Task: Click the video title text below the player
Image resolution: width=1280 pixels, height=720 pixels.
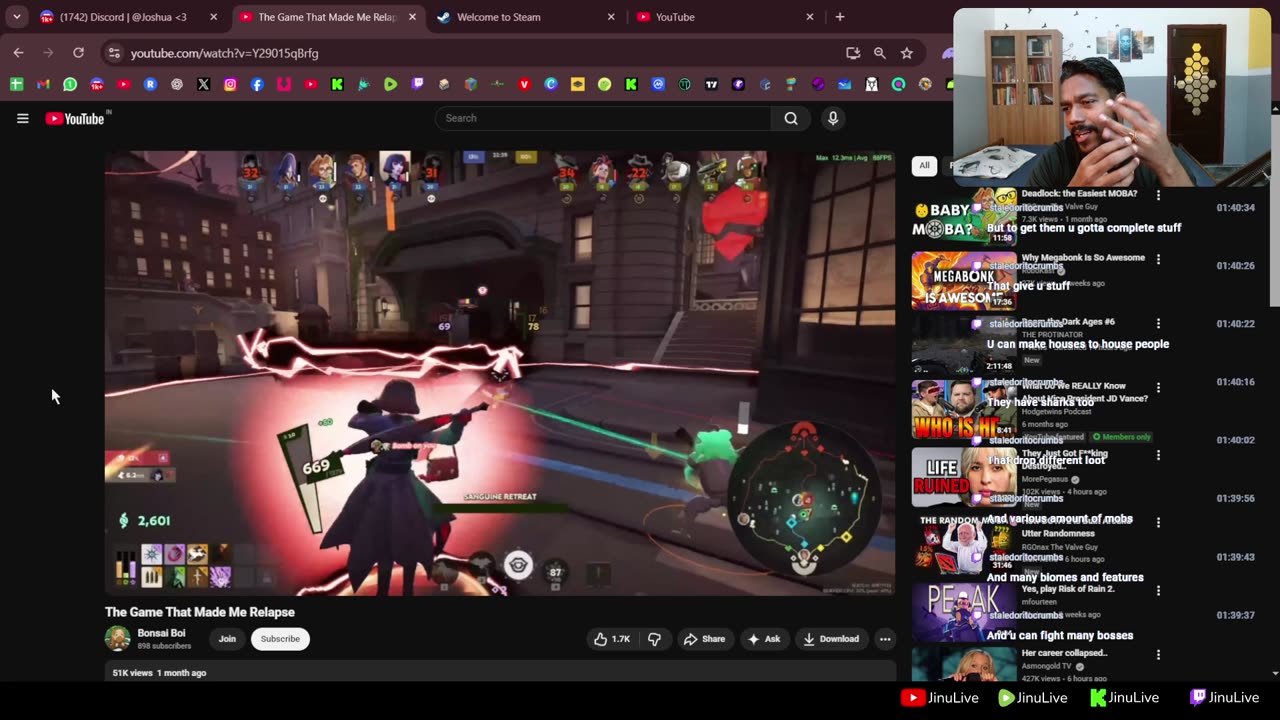Action: pyautogui.click(x=200, y=612)
